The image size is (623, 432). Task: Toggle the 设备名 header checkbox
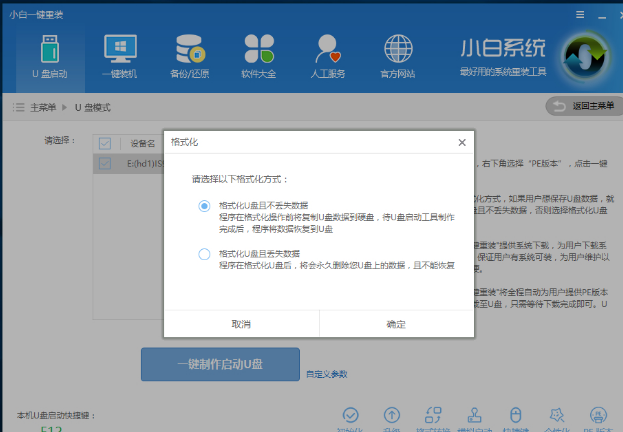(105, 143)
